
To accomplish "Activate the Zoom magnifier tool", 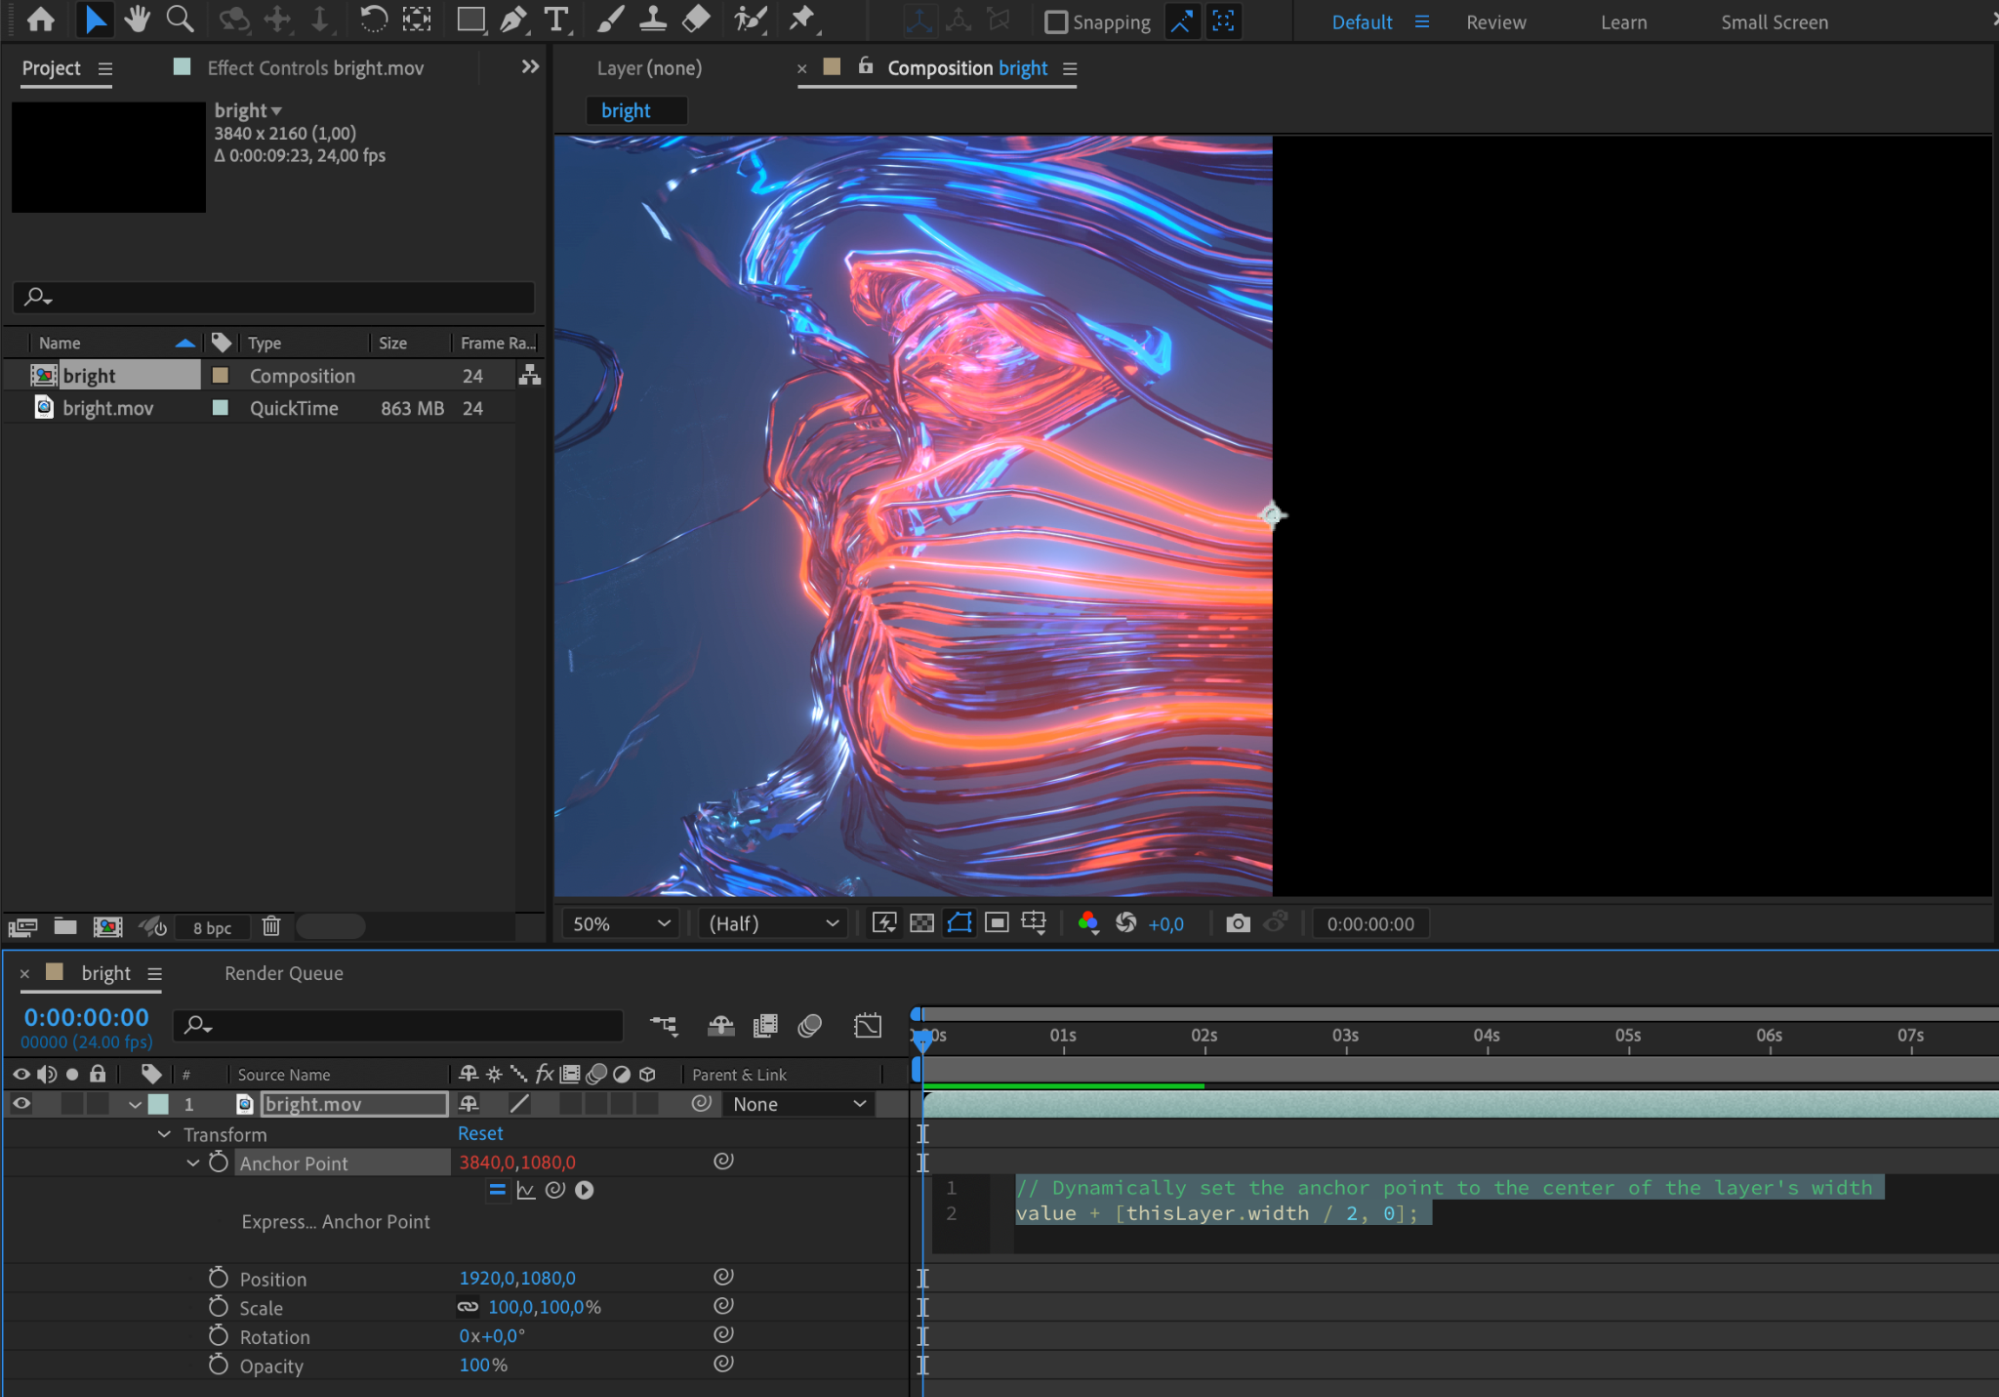I will [180, 19].
